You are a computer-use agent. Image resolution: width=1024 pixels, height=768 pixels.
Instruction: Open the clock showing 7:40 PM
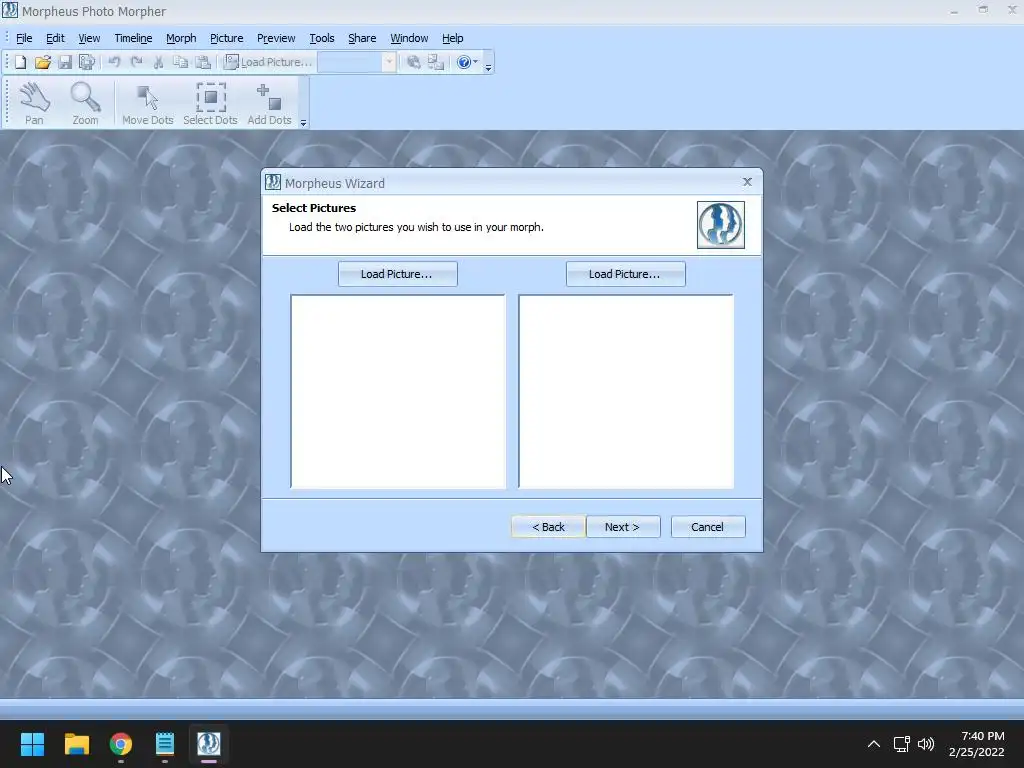[x=976, y=744]
